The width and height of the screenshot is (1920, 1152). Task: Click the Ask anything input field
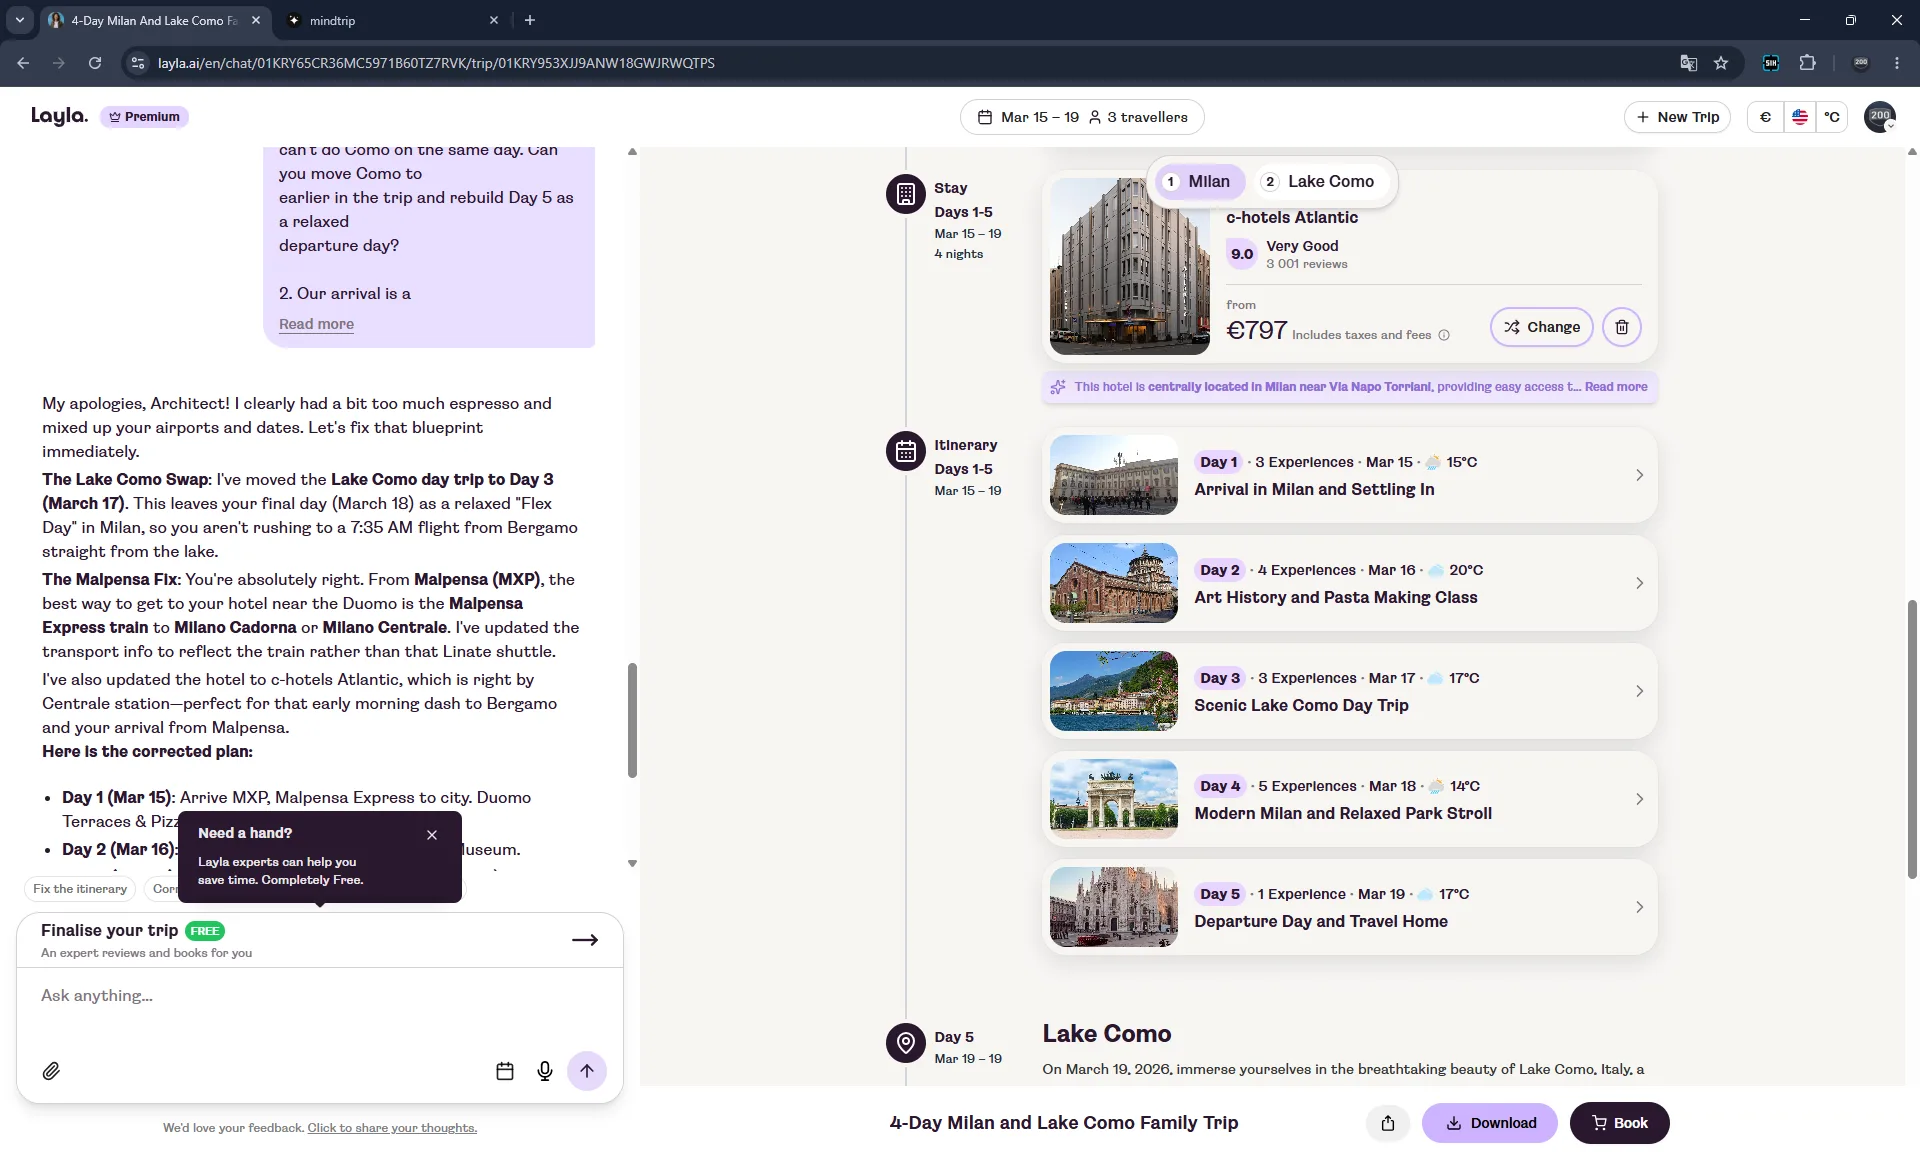pos(320,996)
